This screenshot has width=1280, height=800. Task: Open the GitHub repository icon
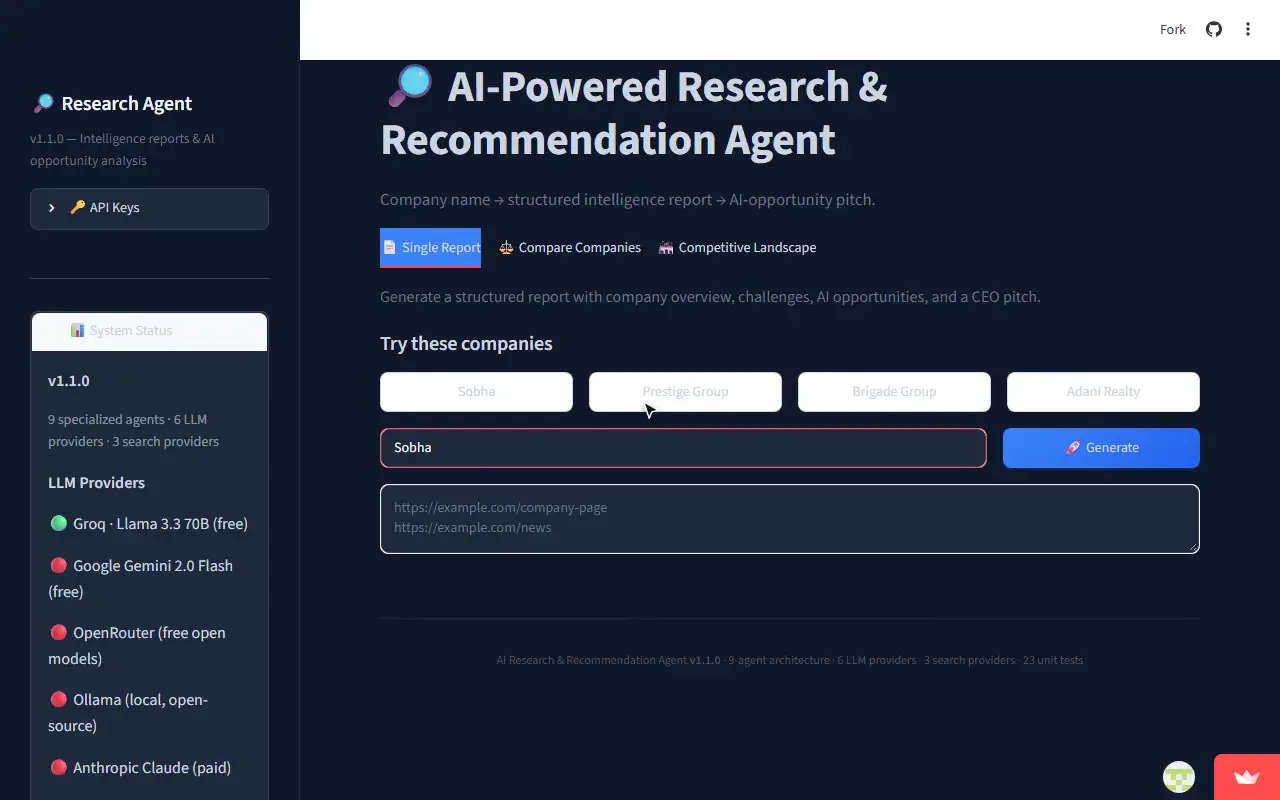pos(1213,29)
